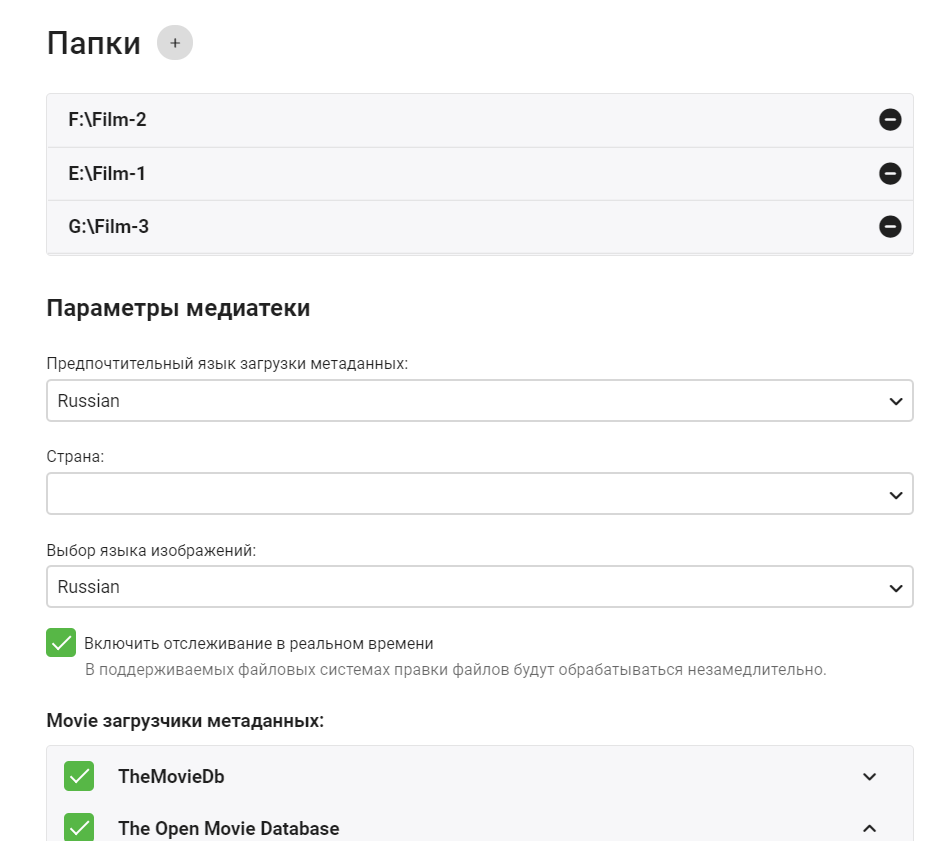Click the Параметры медиатеки heading
Viewport: 927px width, 841px height.
pos(178,308)
